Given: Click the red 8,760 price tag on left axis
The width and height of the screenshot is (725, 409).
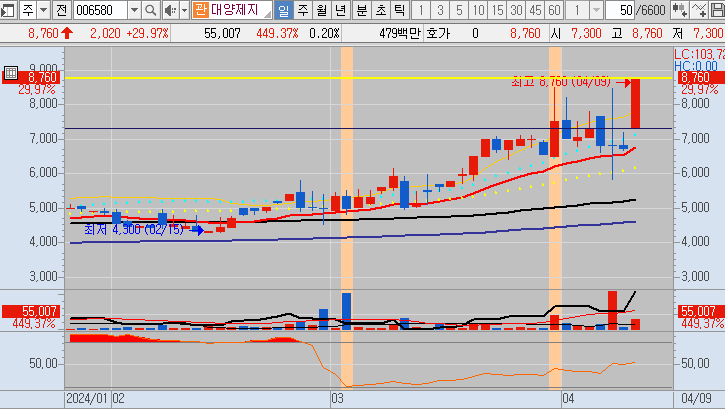Looking at the screenshot, I should [32, 77].
